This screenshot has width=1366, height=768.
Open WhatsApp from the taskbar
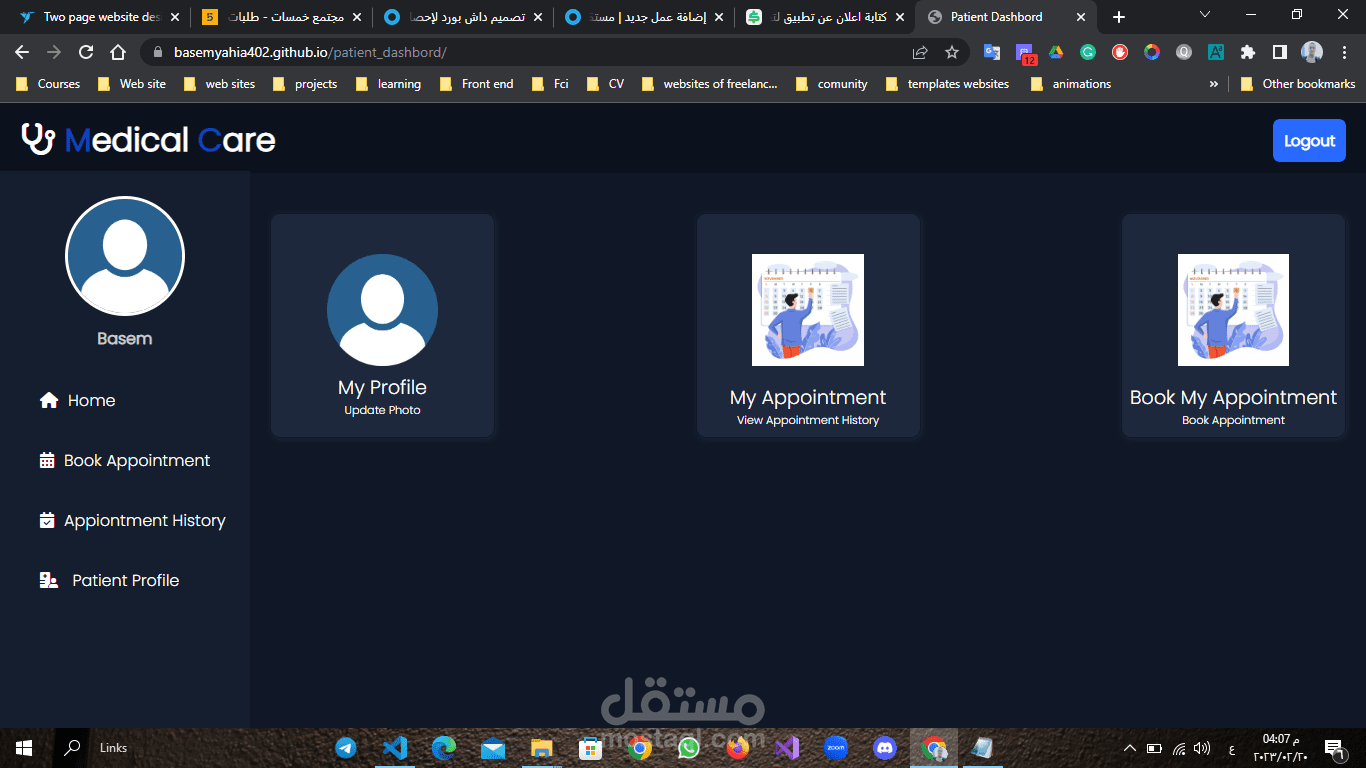click(x=688, y=747)
